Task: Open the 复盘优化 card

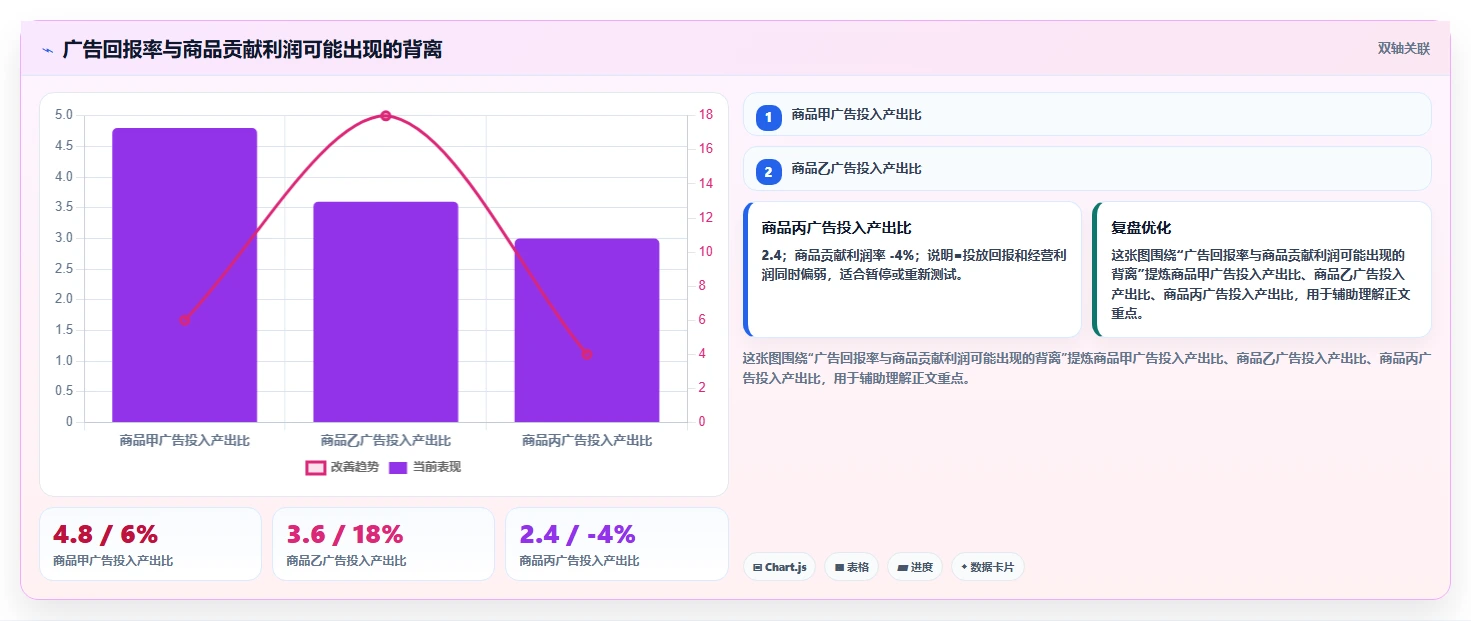Action: pyautogui.click(x=1262, y=270)
